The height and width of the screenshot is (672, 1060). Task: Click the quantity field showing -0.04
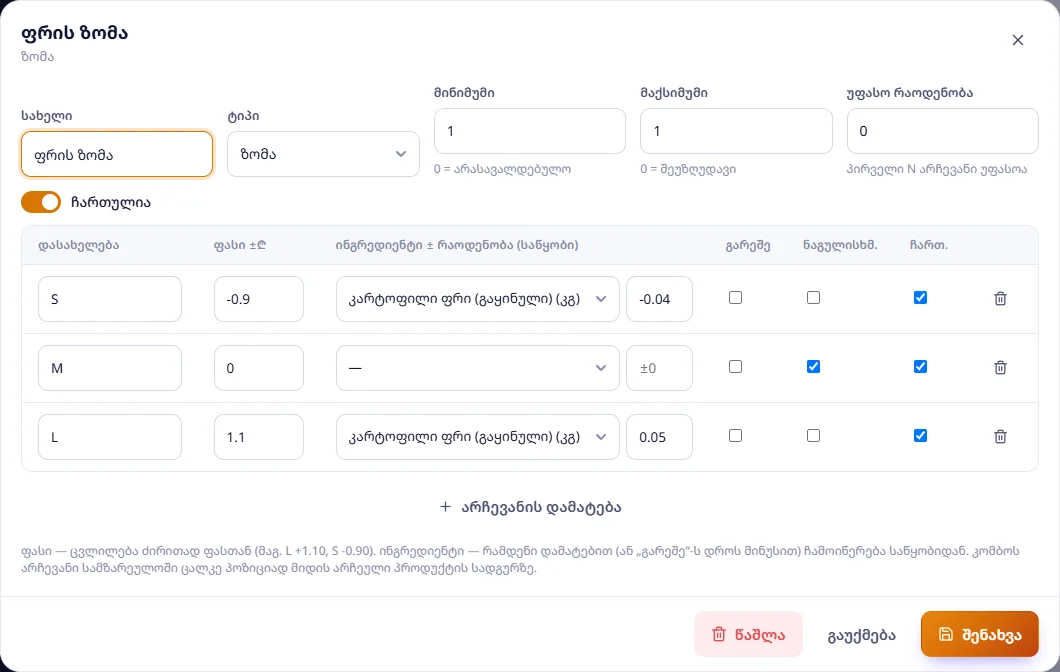point(659,299)
